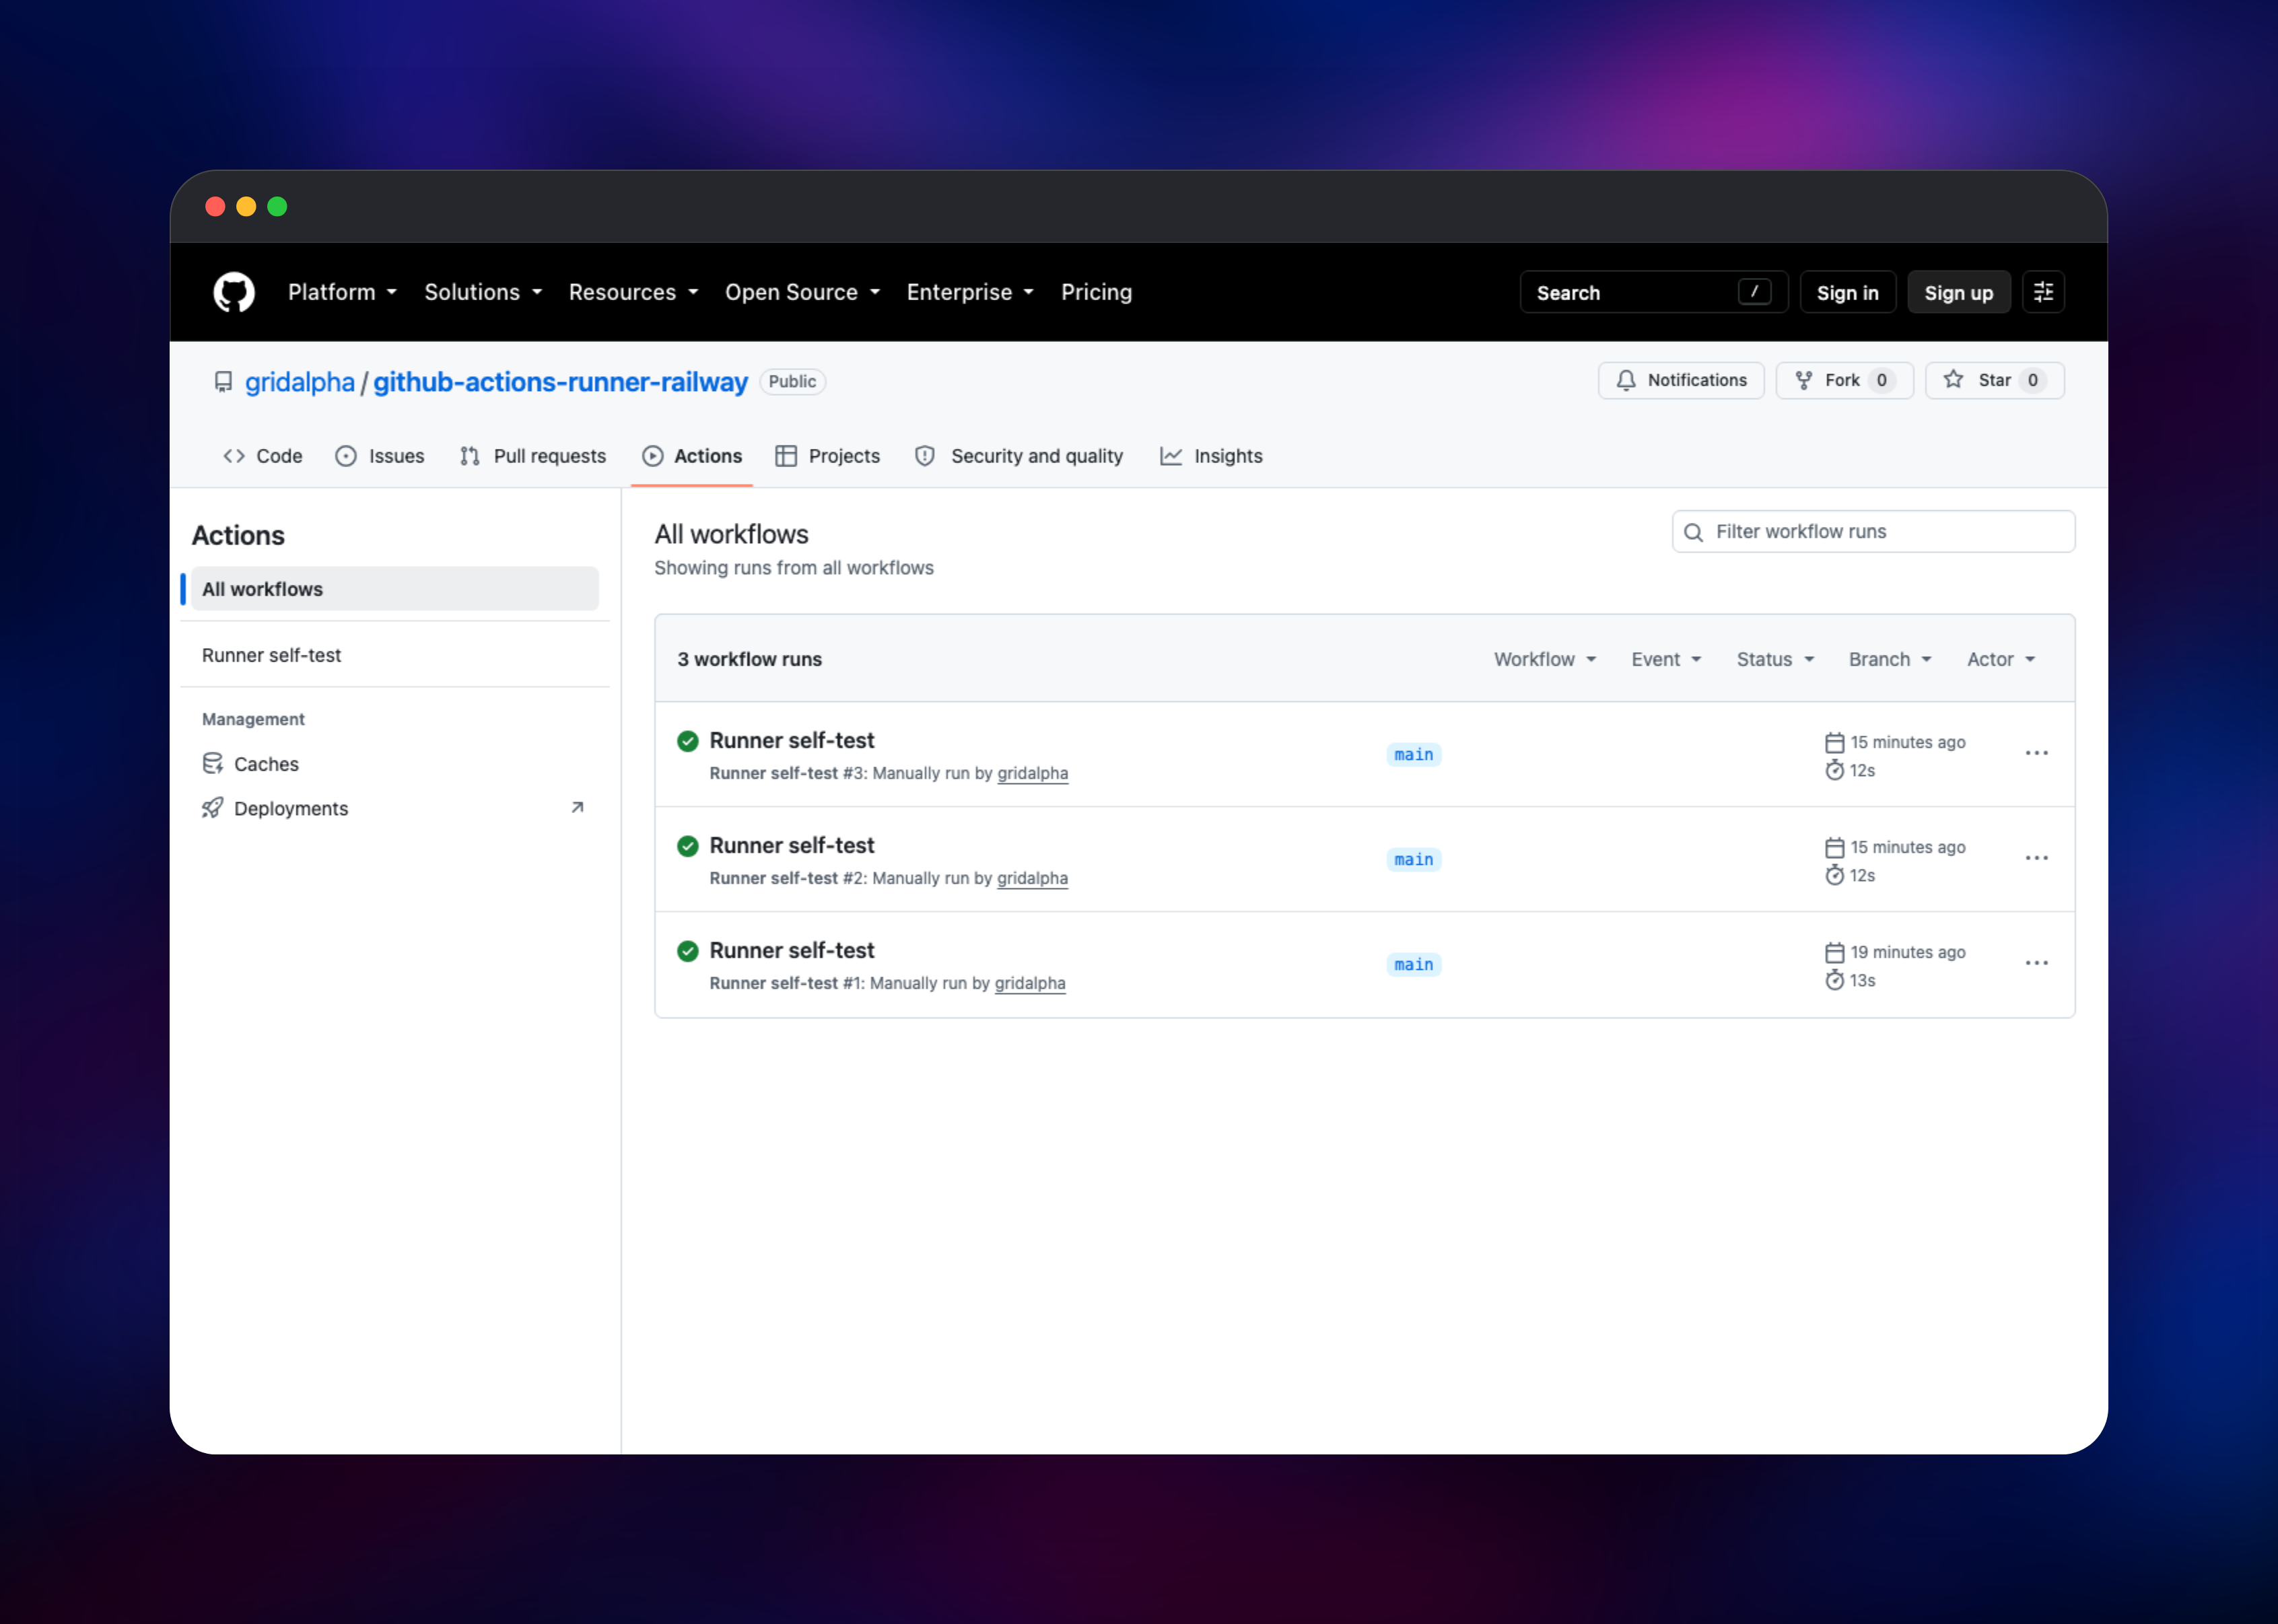Open Deployments external link arrow

(x=577, y=807)
